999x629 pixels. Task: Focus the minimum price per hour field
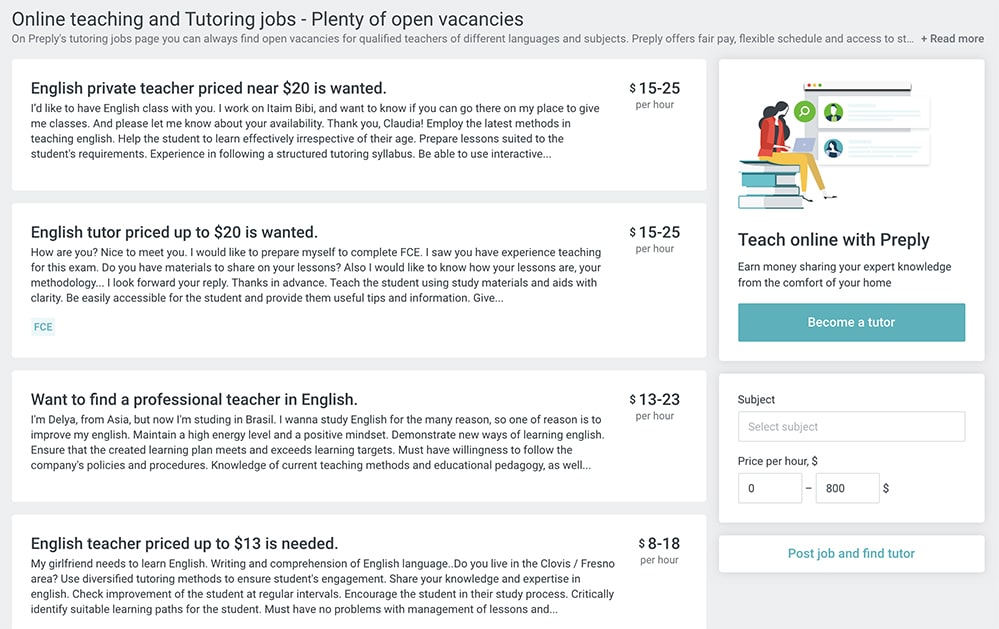pyautogui.click(x=769, y=488)
